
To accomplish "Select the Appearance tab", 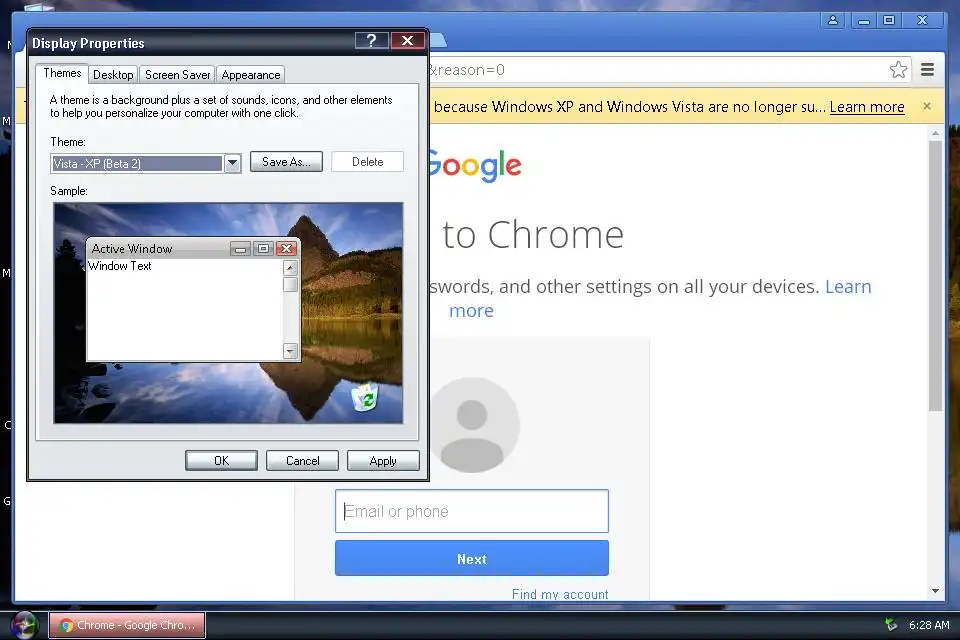I will click(250, 75).
